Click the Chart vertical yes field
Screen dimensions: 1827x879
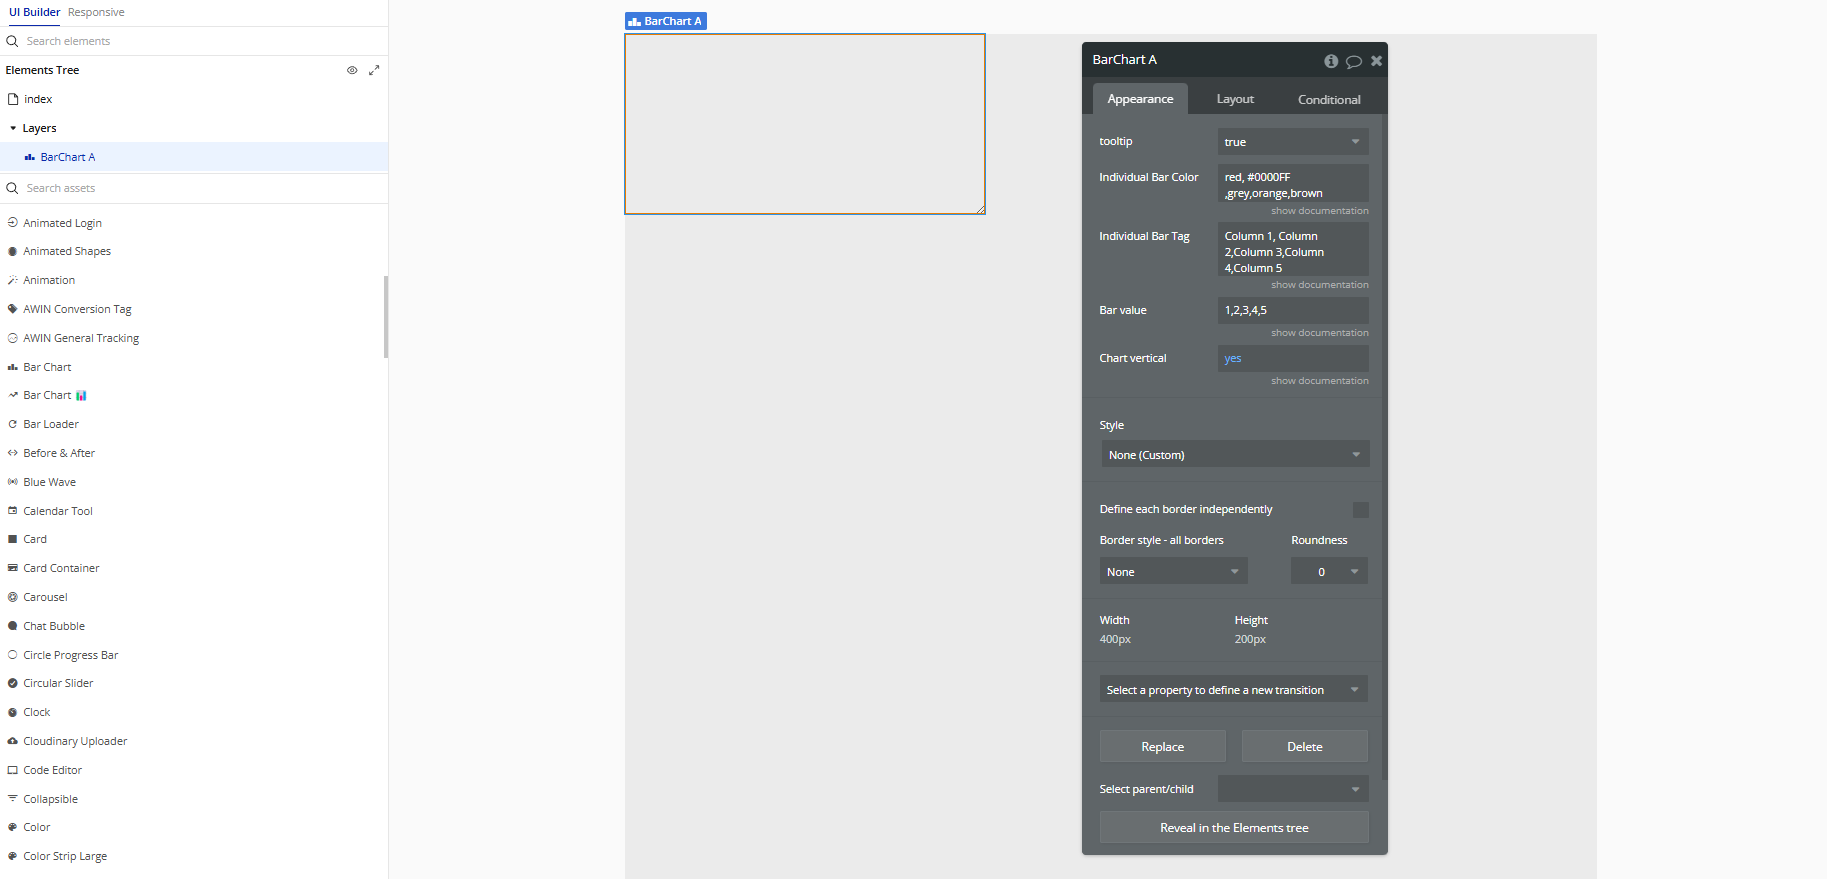(1293, 358)
